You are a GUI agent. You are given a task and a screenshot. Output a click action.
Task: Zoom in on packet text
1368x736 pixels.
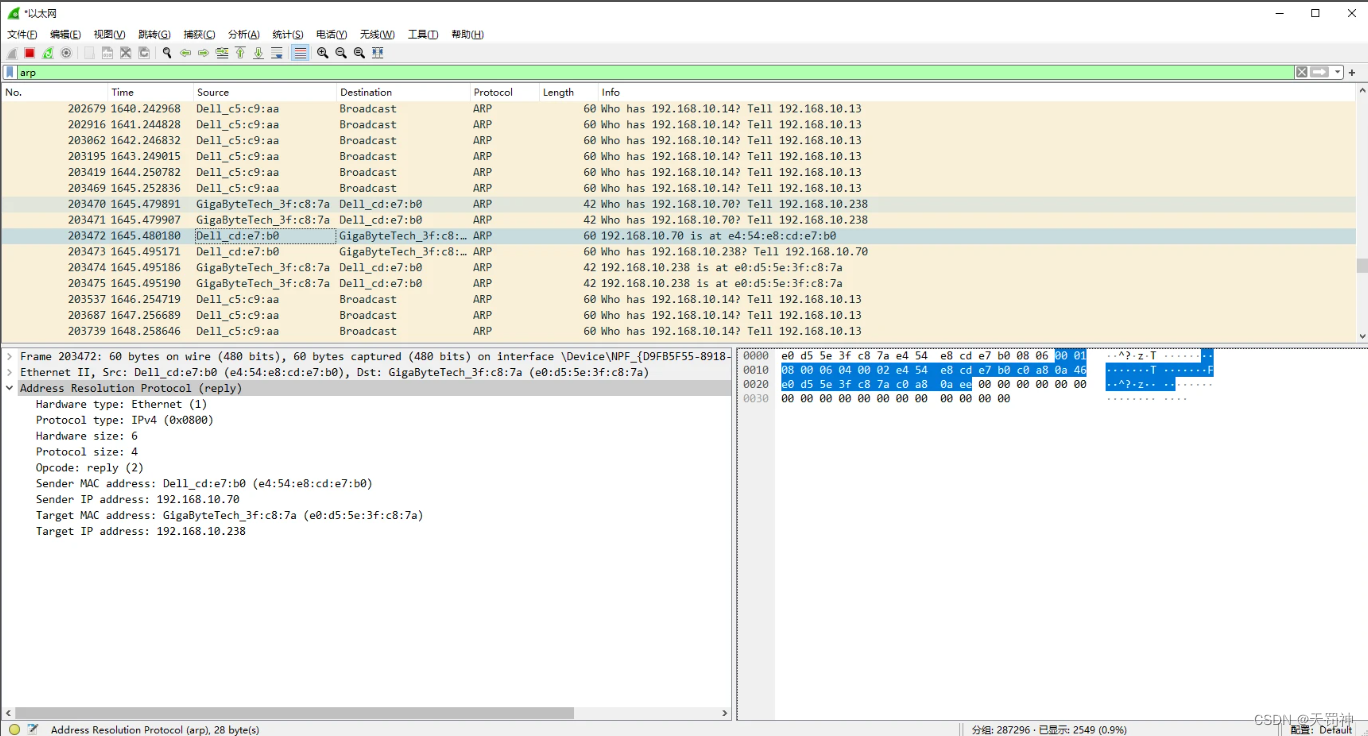[323, 53]
